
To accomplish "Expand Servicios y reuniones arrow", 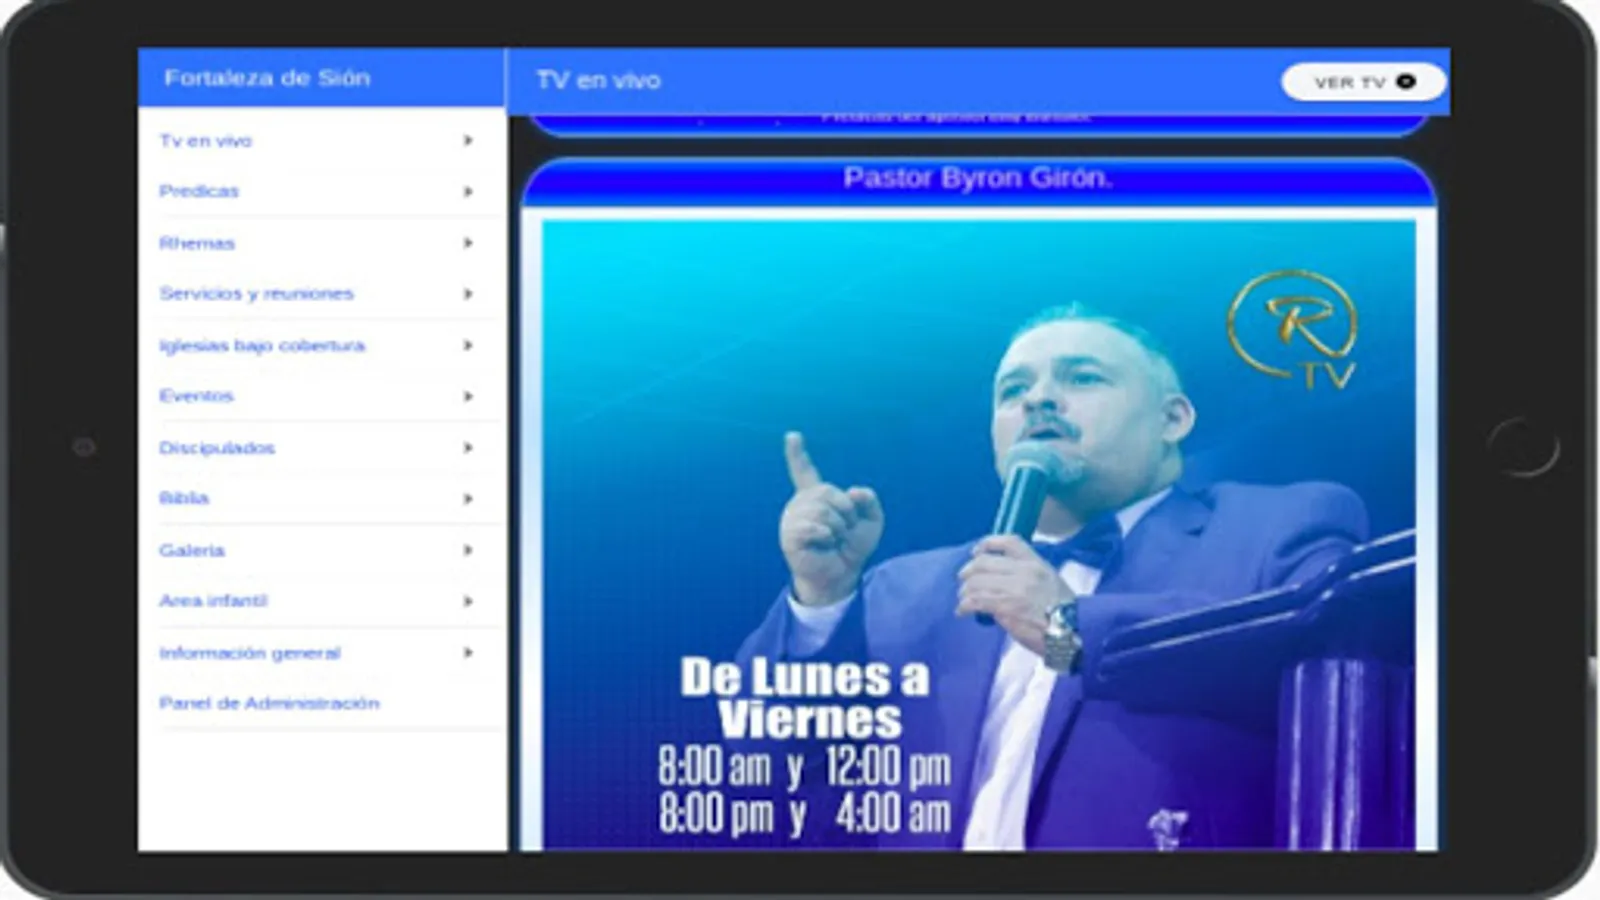I will pyautogui.click(x=468, y=294).
